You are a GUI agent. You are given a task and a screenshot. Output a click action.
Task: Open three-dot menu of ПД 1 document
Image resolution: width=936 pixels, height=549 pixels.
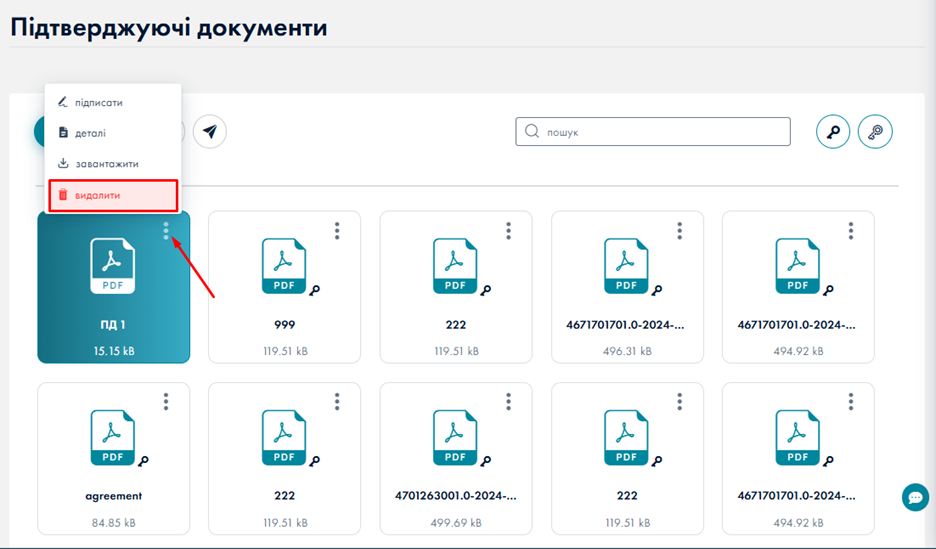[x=166, y=231]
